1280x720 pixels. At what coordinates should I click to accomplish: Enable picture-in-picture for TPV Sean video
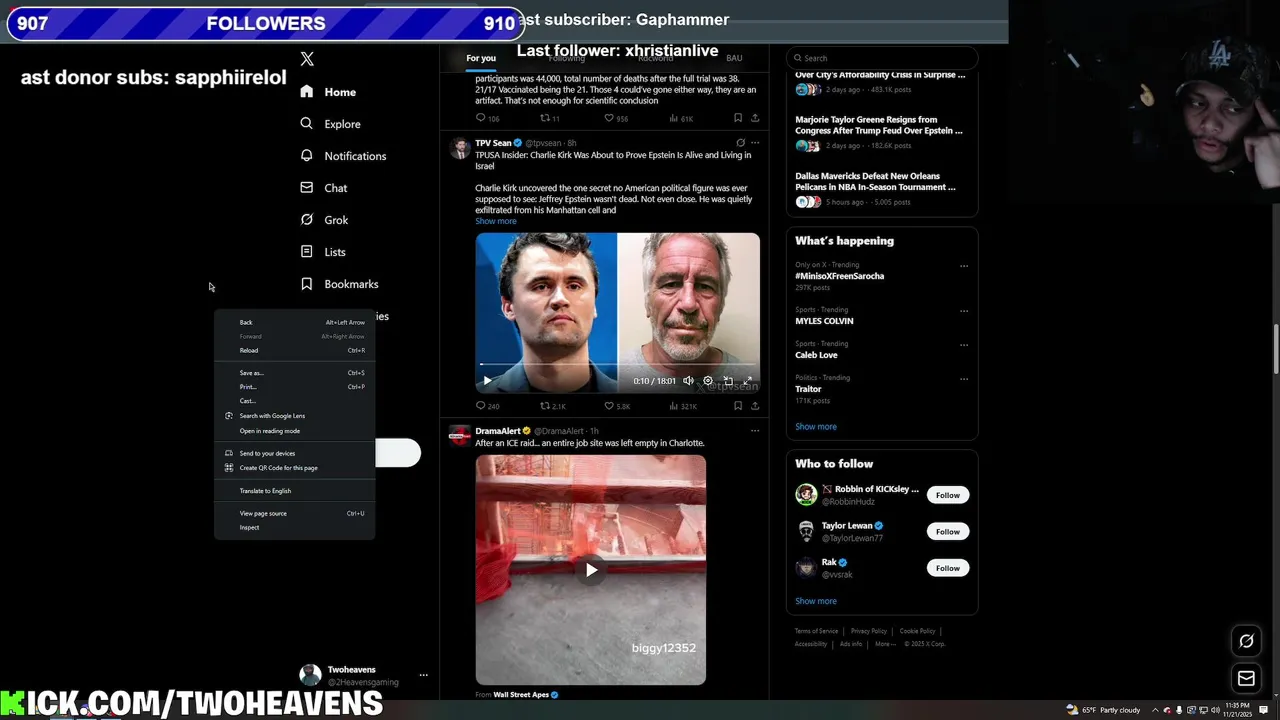(728, 380)
